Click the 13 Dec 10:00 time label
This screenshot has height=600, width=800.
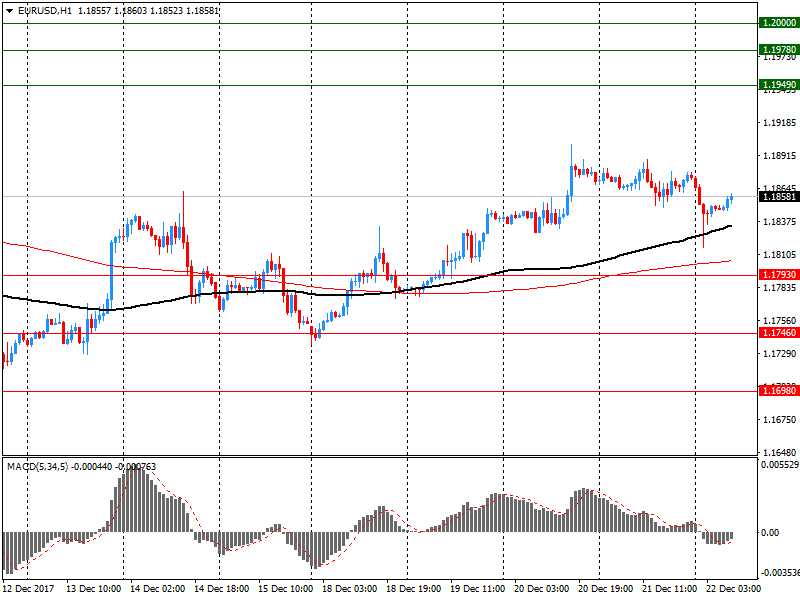coord(93,588)
